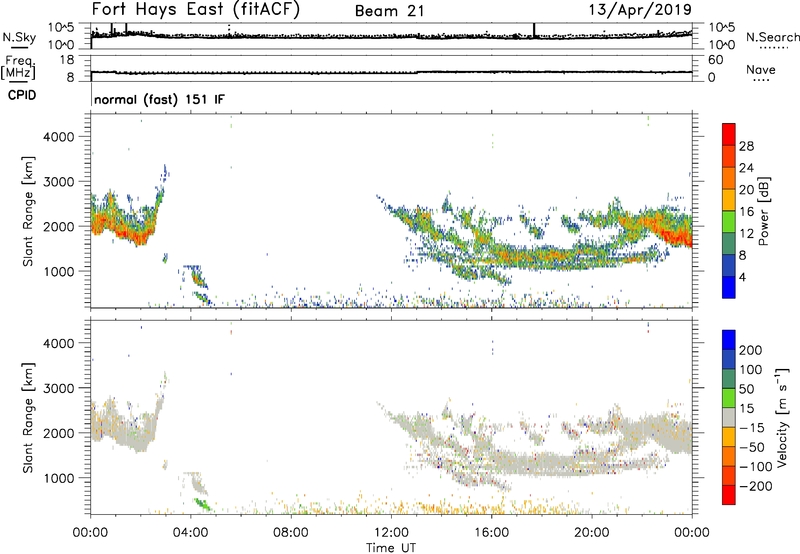Click the 'Power [dB]' color bar title
The width and height of the screenshot is (800, 554).
[763, 211]
